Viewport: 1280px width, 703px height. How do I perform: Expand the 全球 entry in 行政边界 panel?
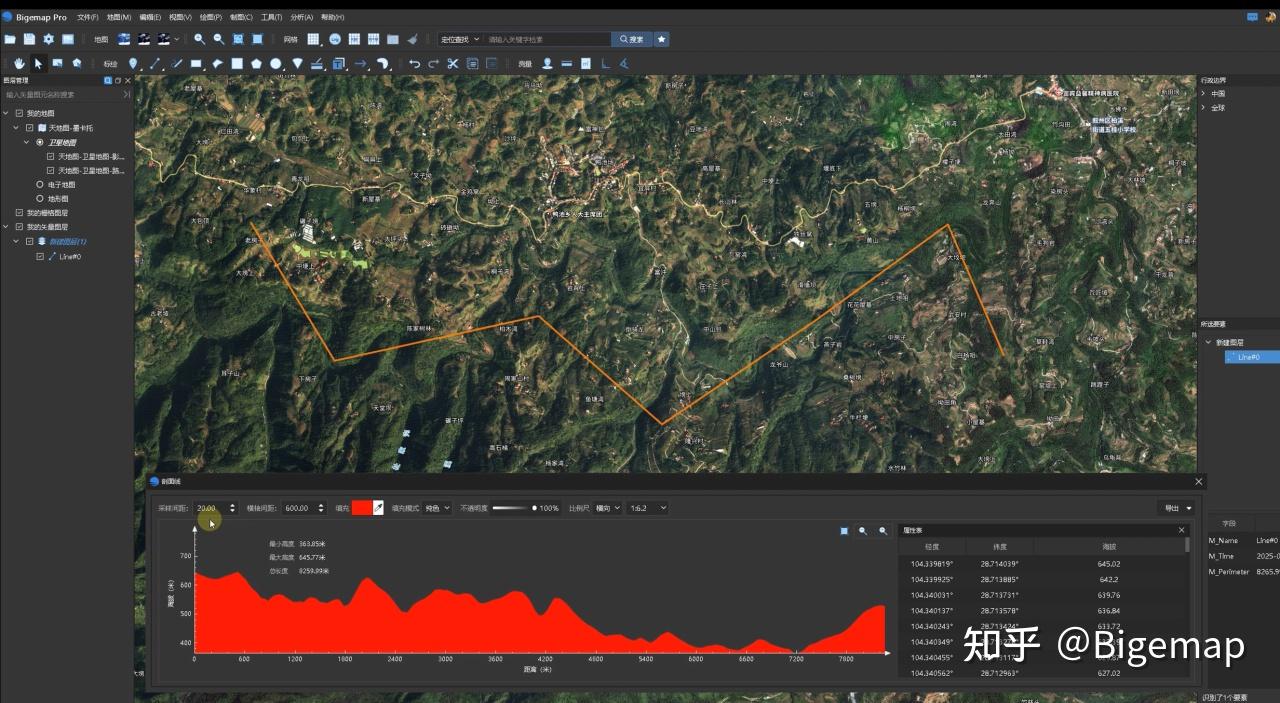1203,108
